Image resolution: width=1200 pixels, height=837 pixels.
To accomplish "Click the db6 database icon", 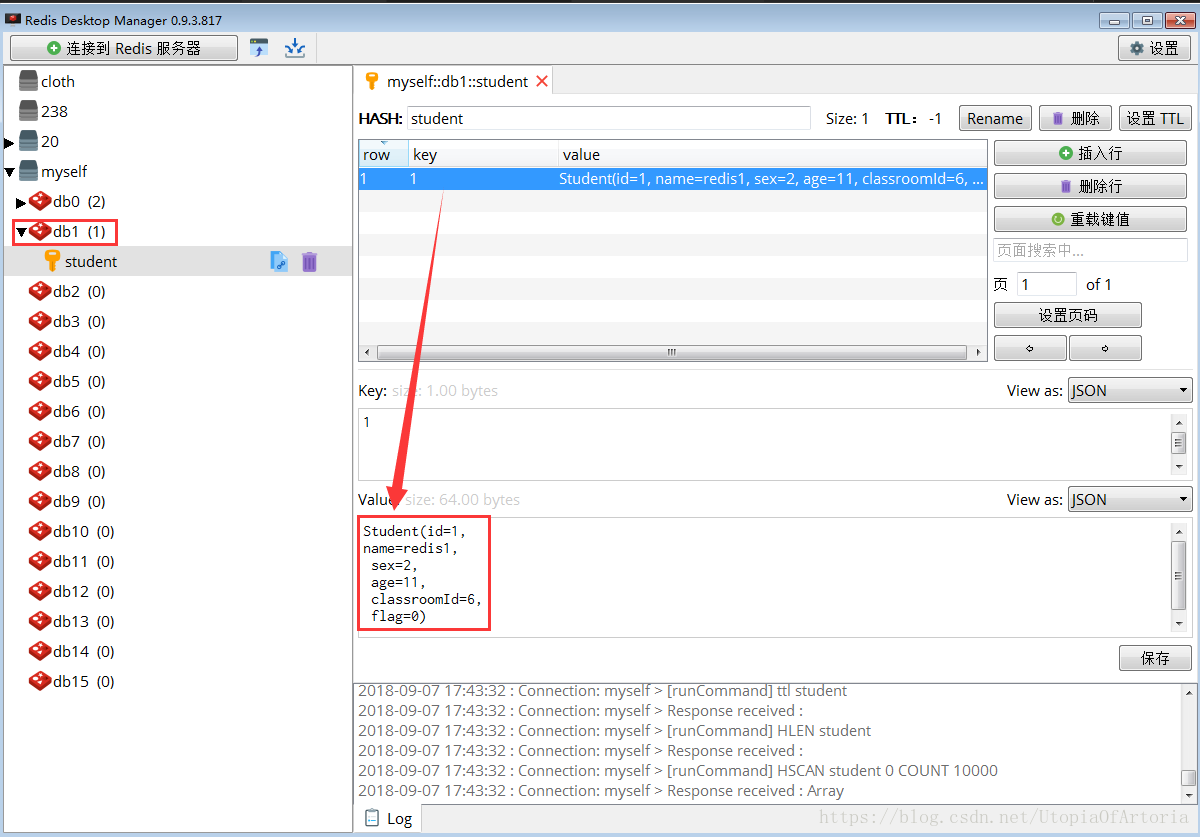I will point(40,411).
